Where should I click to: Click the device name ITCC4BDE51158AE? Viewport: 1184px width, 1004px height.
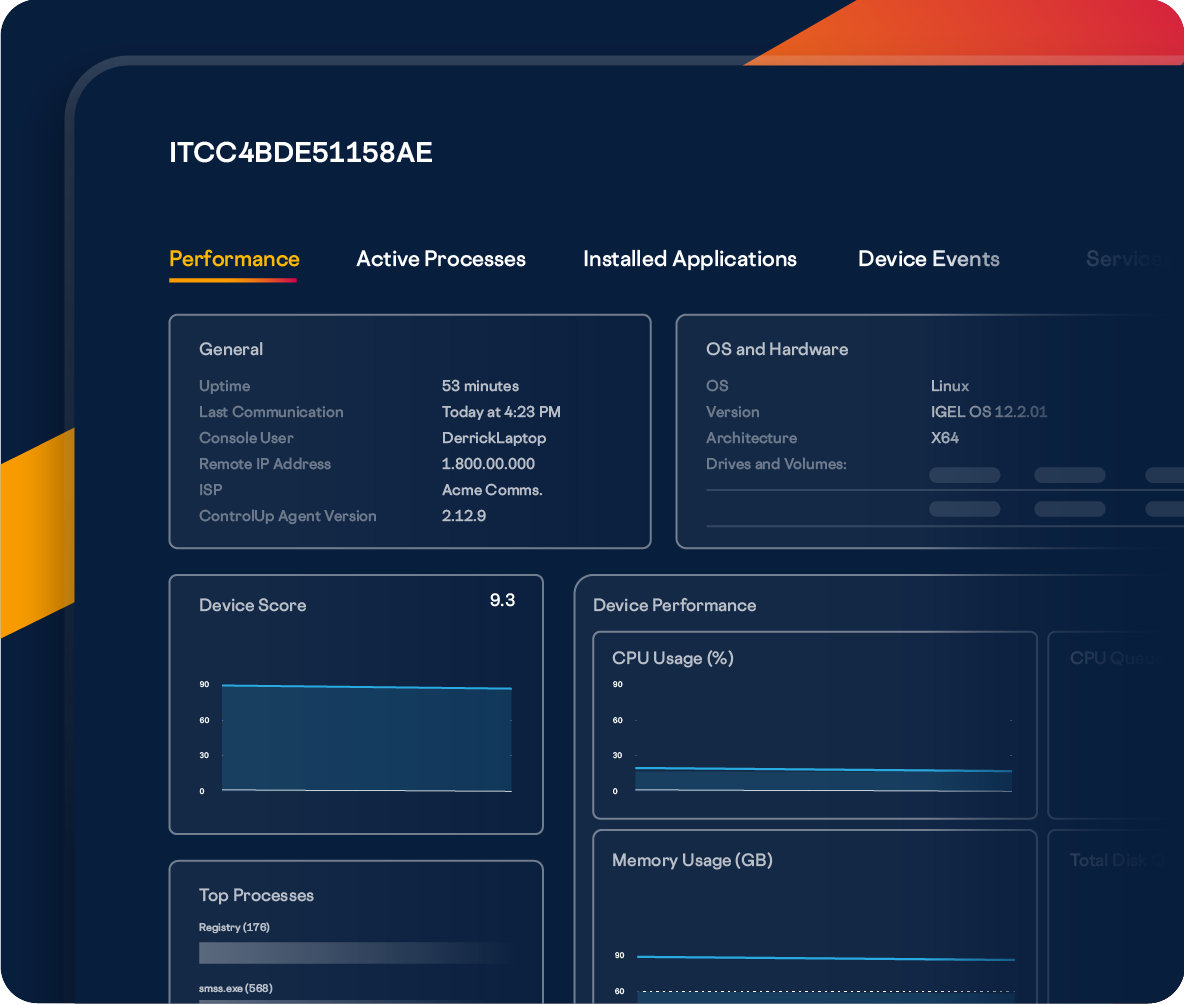pyautogui.click(x=301, y=153)
